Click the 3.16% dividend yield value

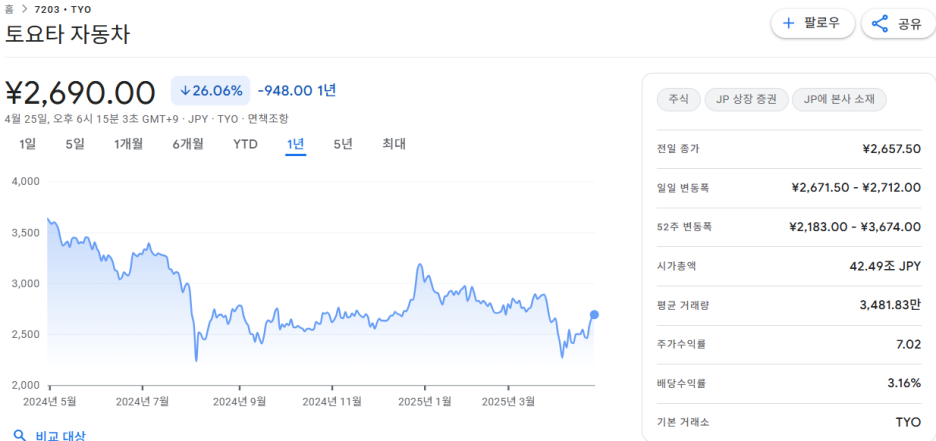tap(905, 383)
